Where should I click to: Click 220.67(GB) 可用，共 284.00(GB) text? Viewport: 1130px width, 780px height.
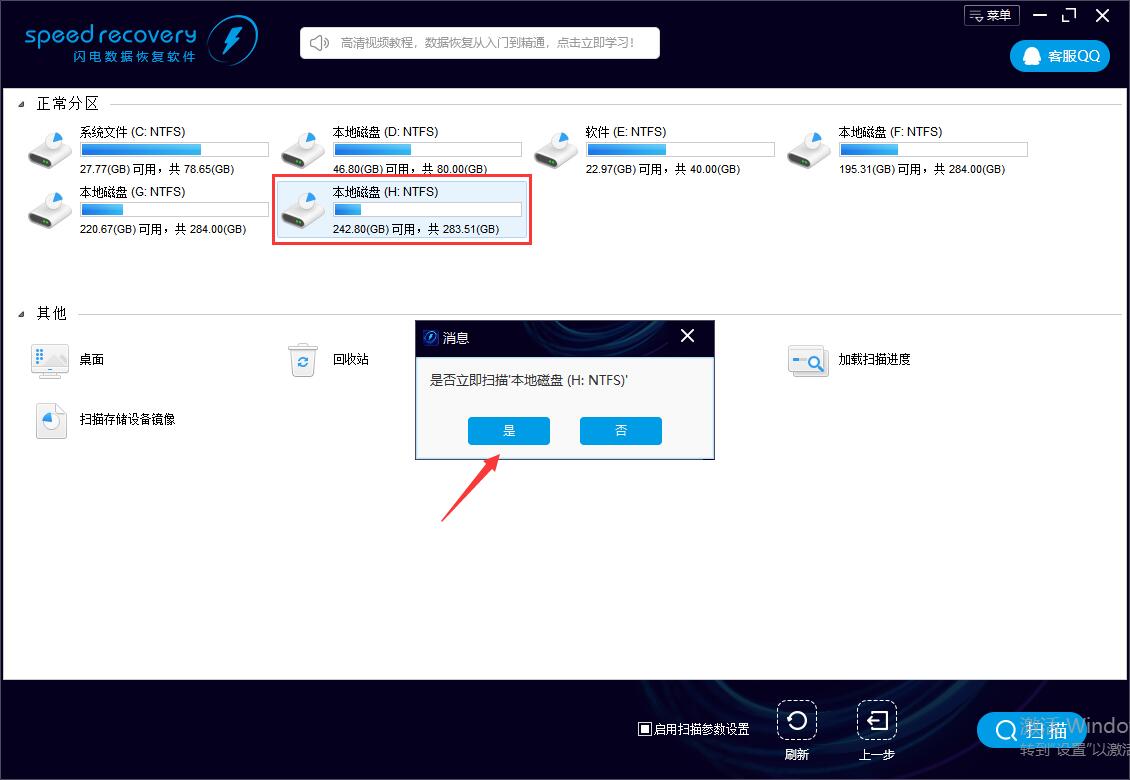click(163, 229)
